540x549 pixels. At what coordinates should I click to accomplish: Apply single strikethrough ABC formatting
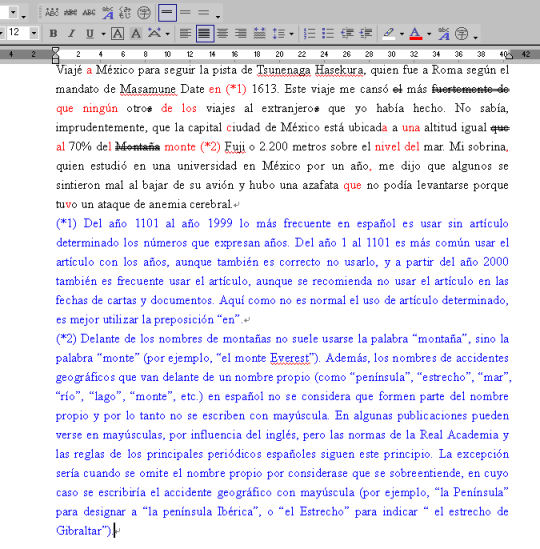(89, 13)
